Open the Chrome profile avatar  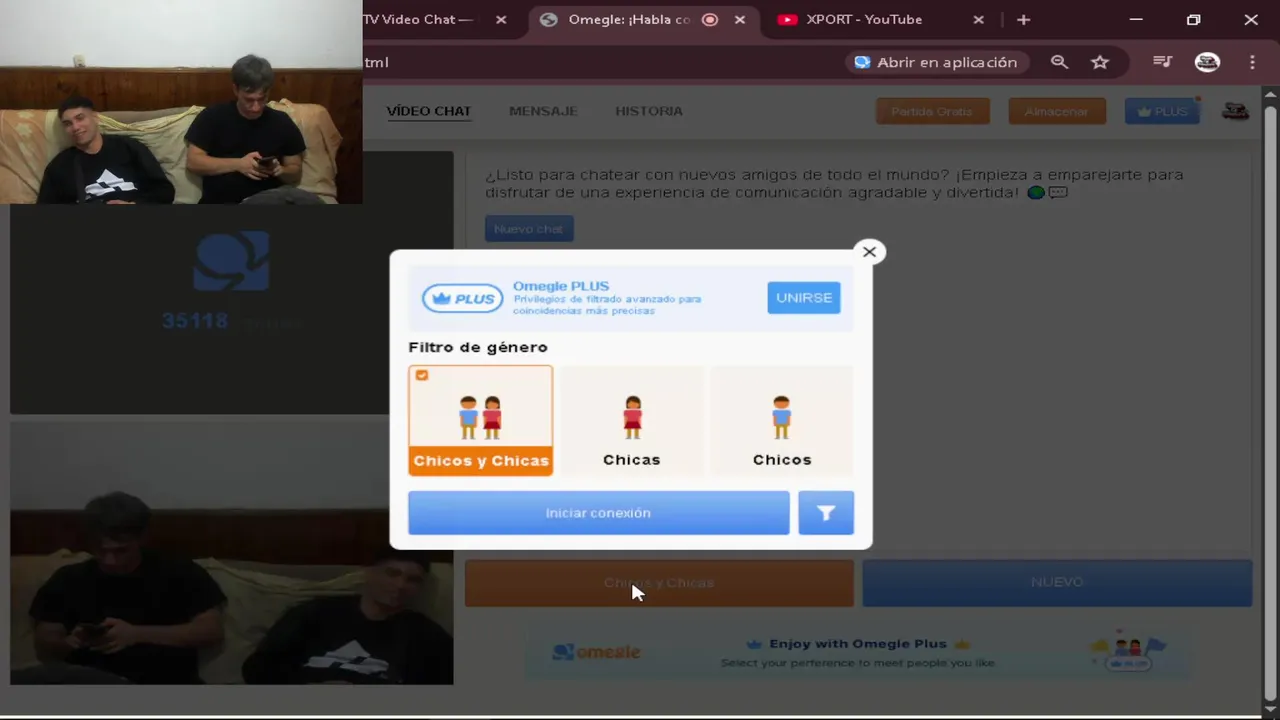[x=1207, y=62]
